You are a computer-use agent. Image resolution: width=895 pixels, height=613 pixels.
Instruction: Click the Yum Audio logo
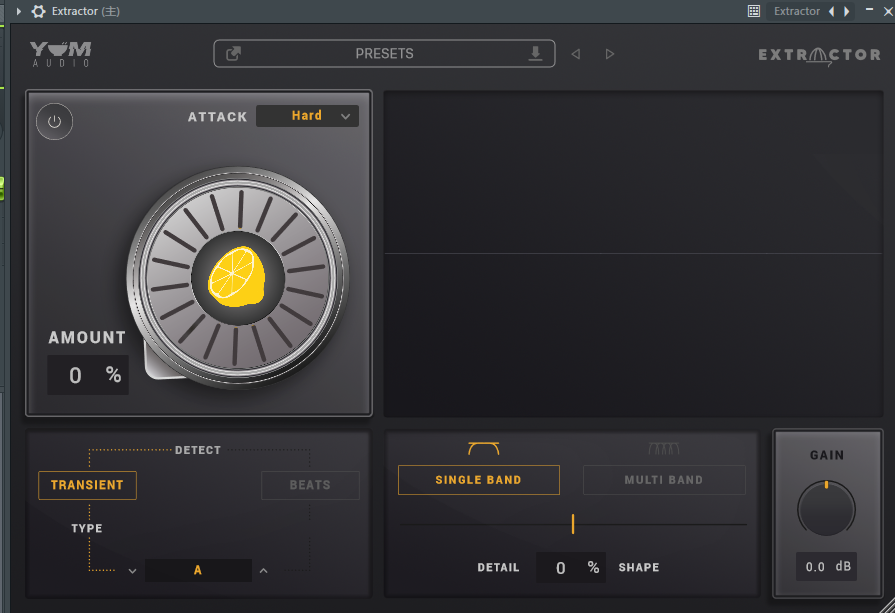click(60, 52)
